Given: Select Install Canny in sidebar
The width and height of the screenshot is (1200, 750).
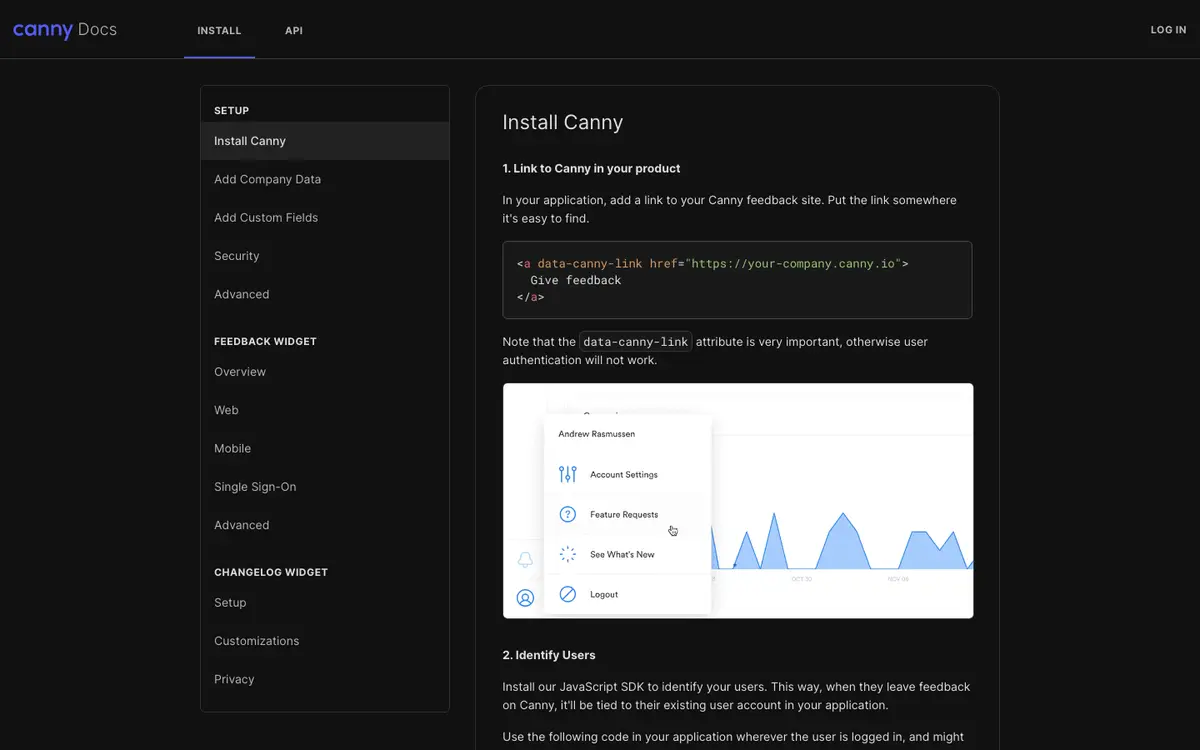Looking at the screenshot, I should (325, 141).
